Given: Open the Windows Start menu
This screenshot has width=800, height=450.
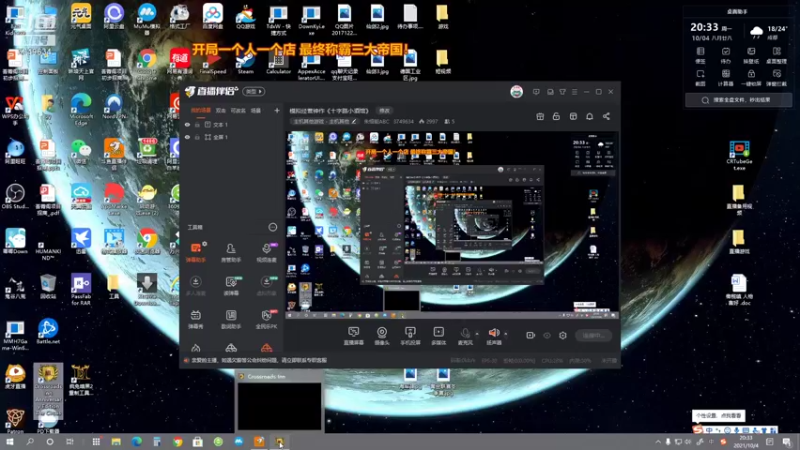Looking at the screenshot, I should tap(10, 442).
